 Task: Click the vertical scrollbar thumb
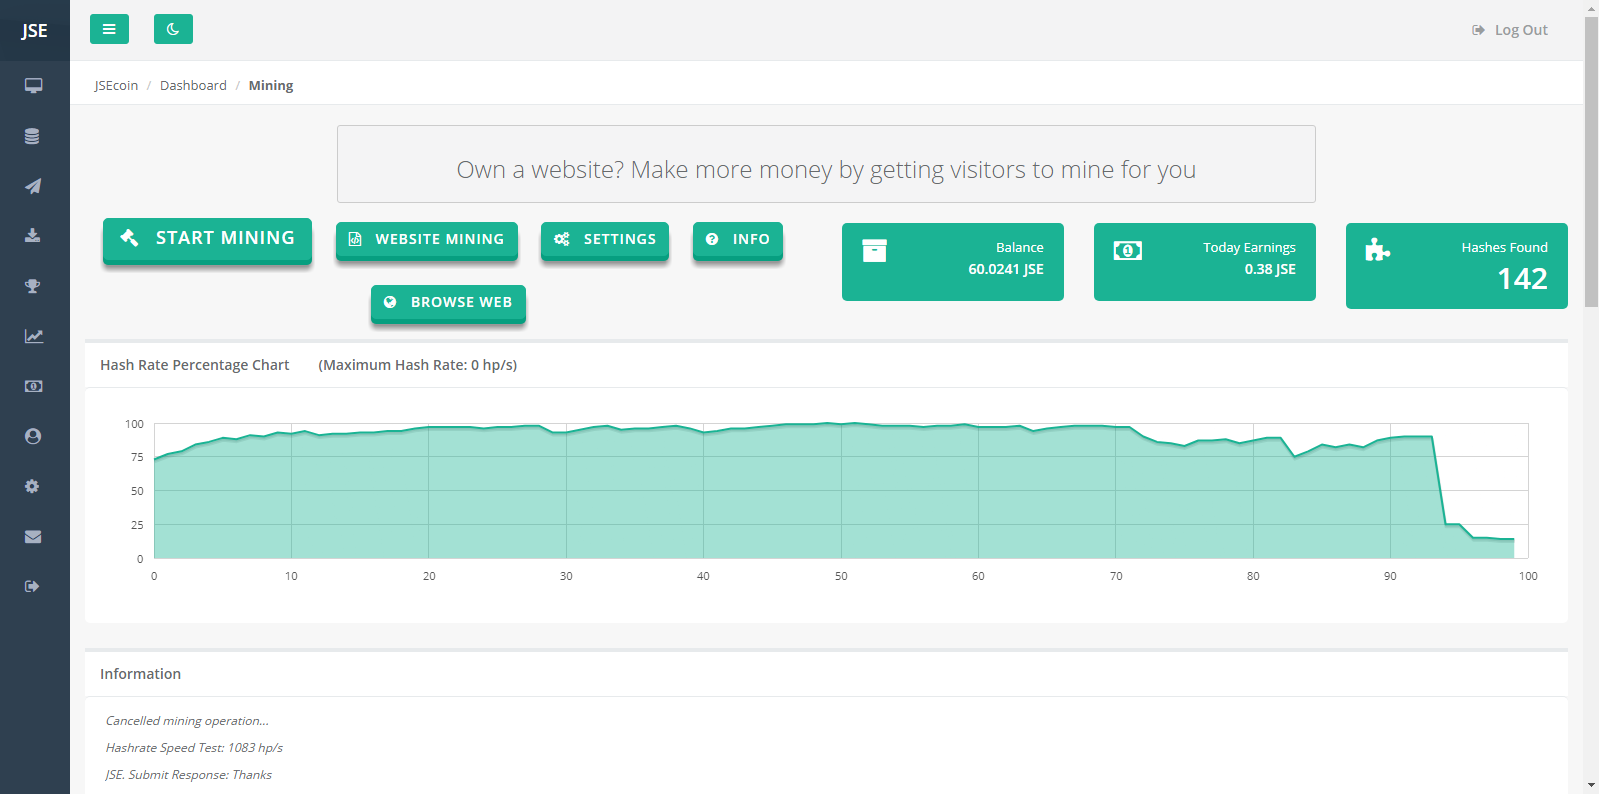pyautogui.click(x=1591, y=162)
